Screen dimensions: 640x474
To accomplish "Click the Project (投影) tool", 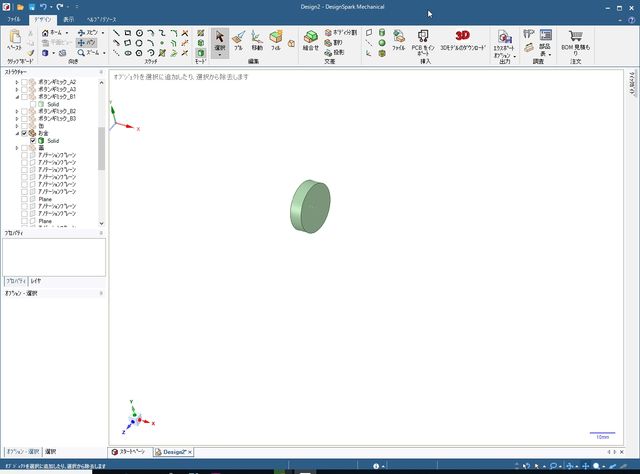I will 334,52.
